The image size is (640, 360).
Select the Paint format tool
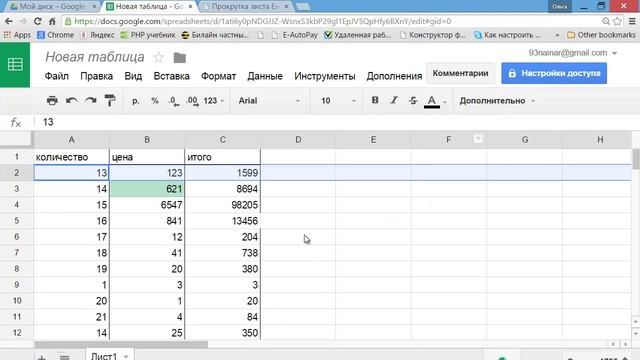click(110, 100)
